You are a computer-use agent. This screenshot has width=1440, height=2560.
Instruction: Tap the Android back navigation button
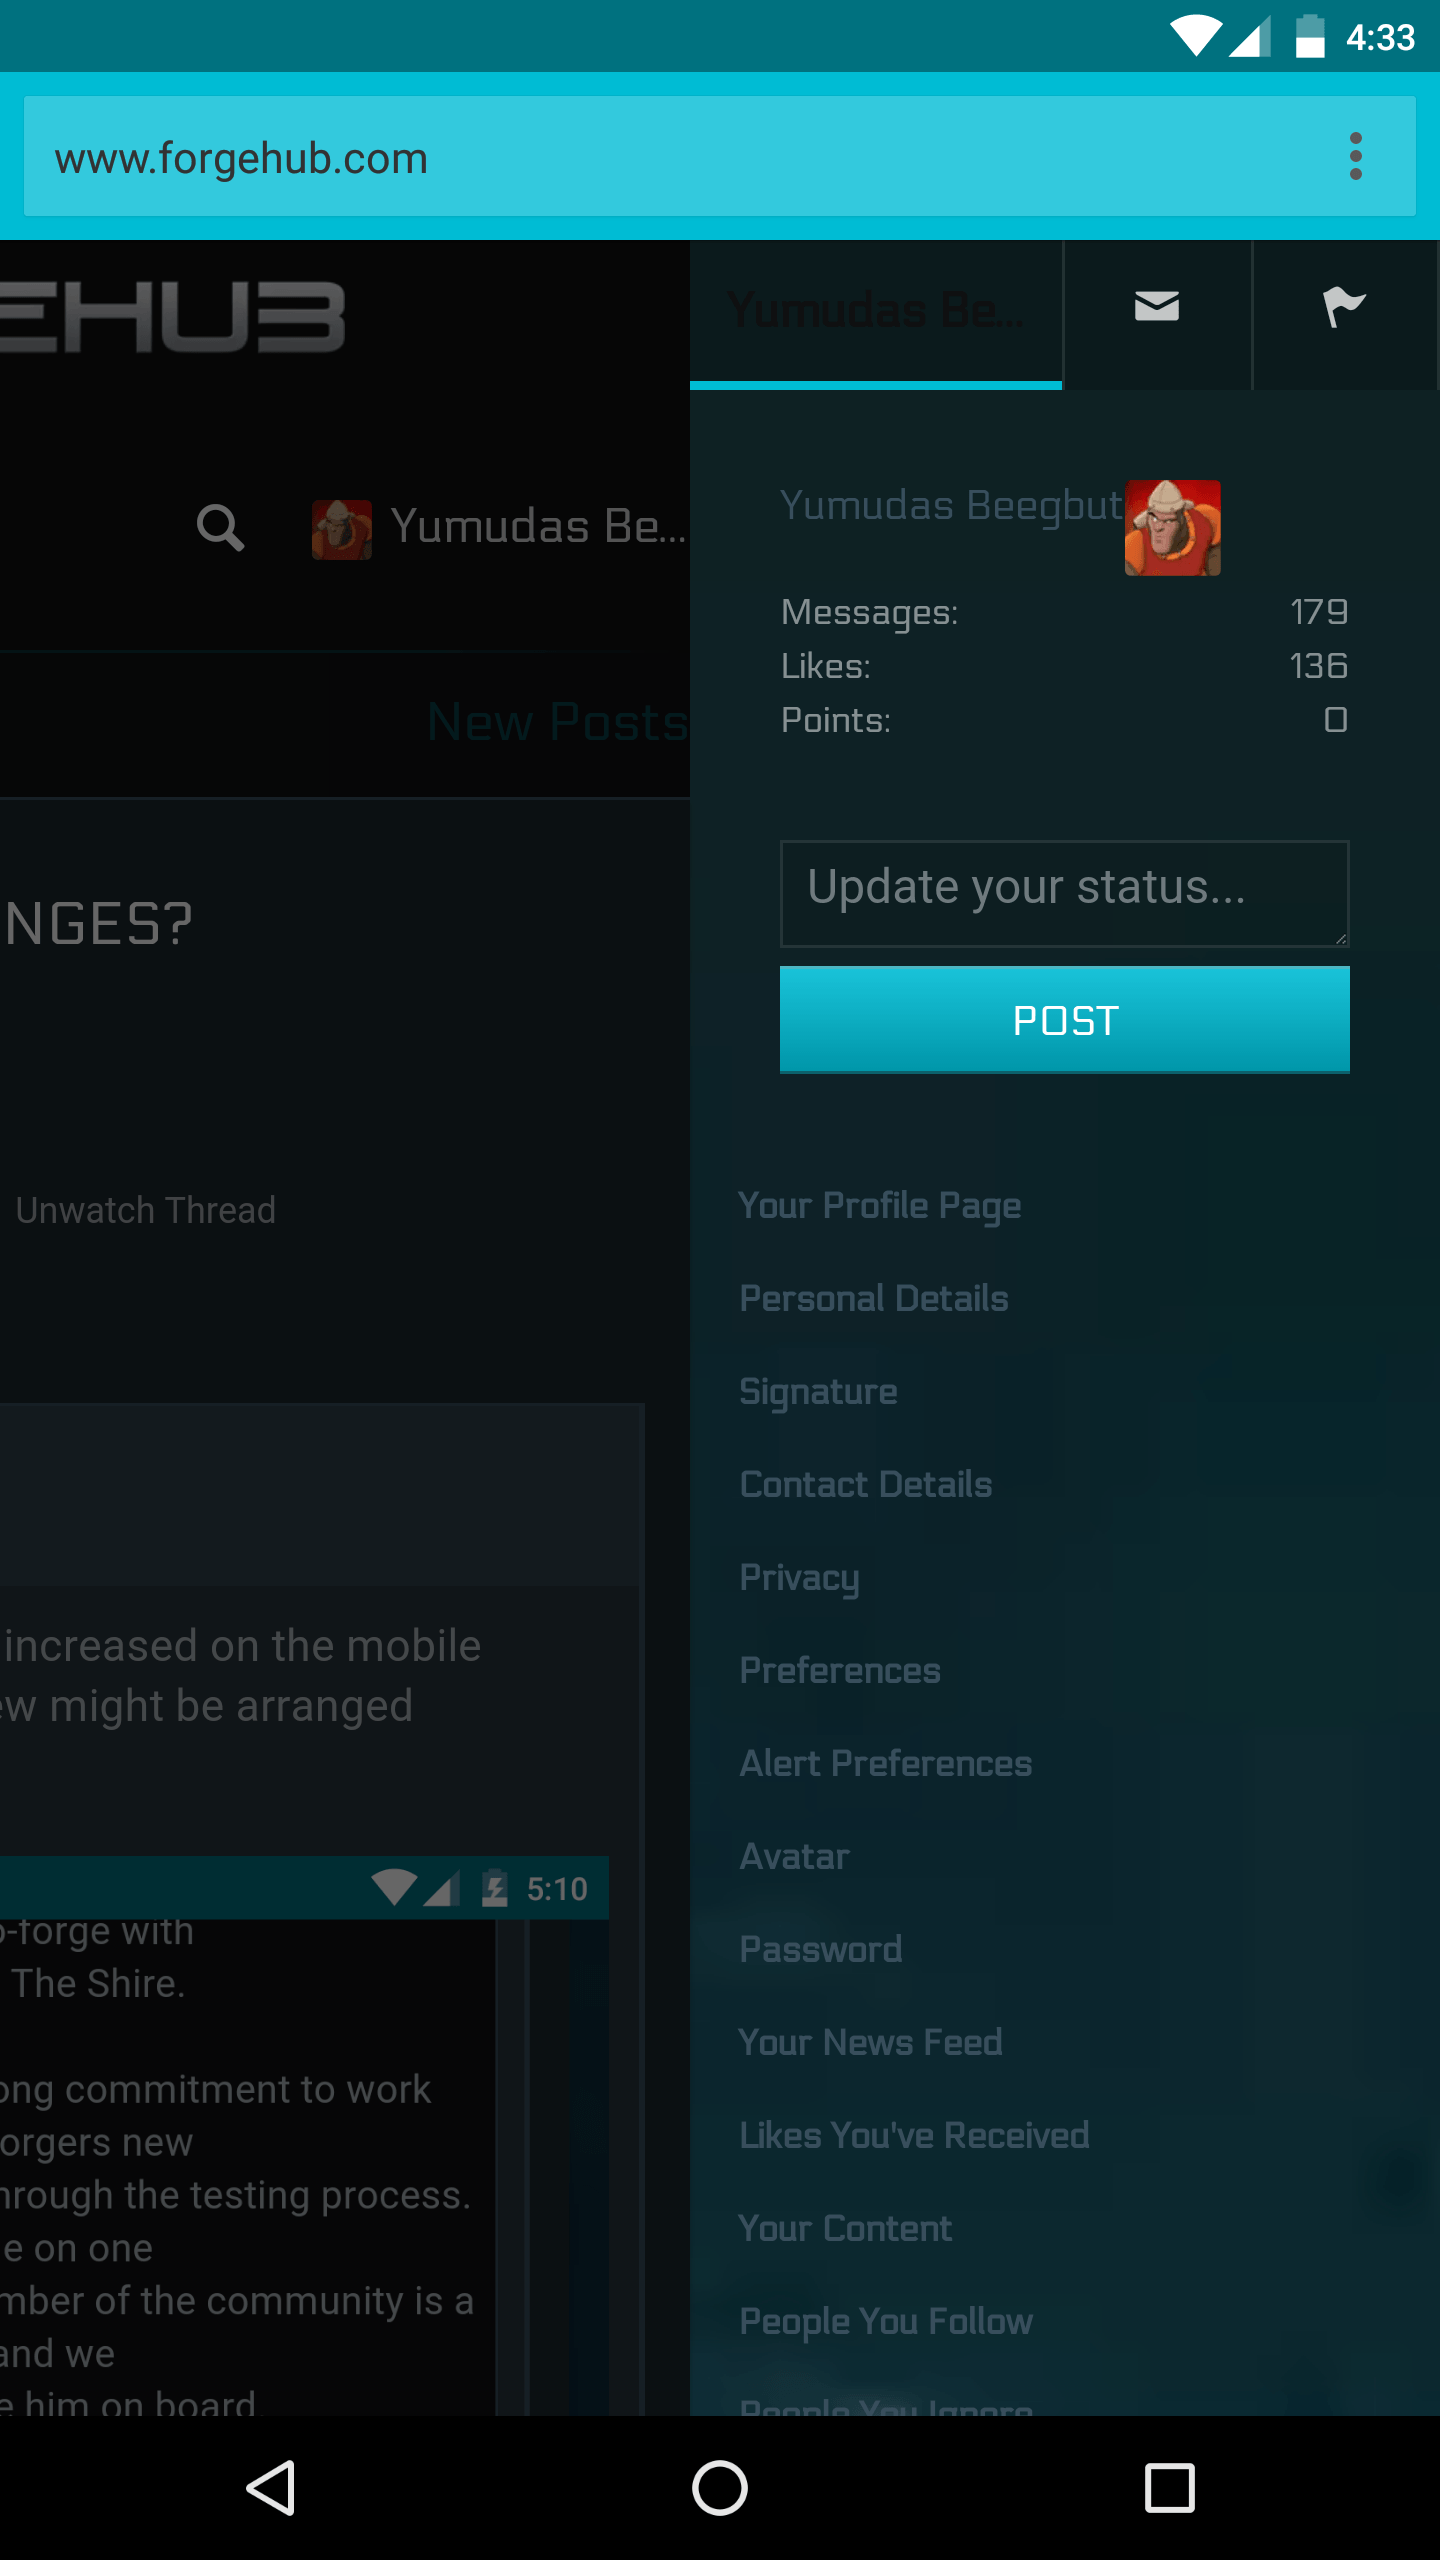point(271,2487)
